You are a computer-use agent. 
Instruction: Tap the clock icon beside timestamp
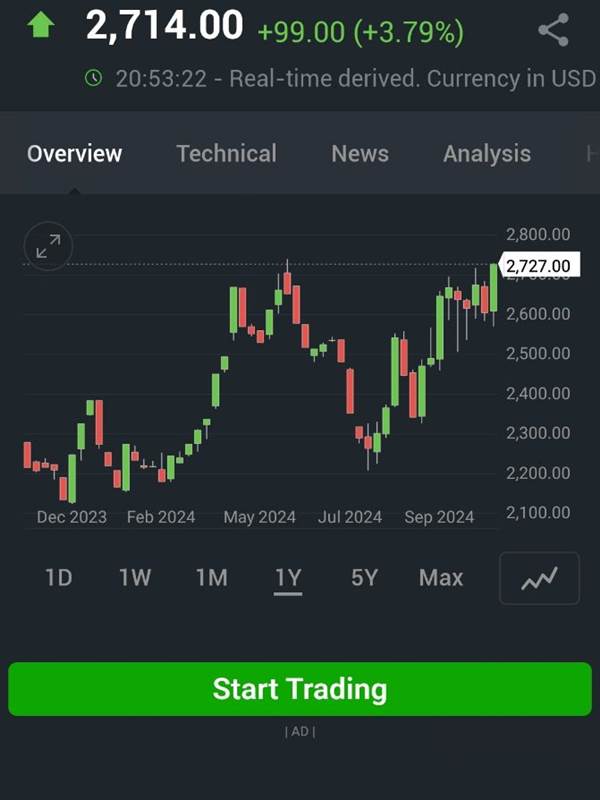pyautogui.click(x=93, y=78)
